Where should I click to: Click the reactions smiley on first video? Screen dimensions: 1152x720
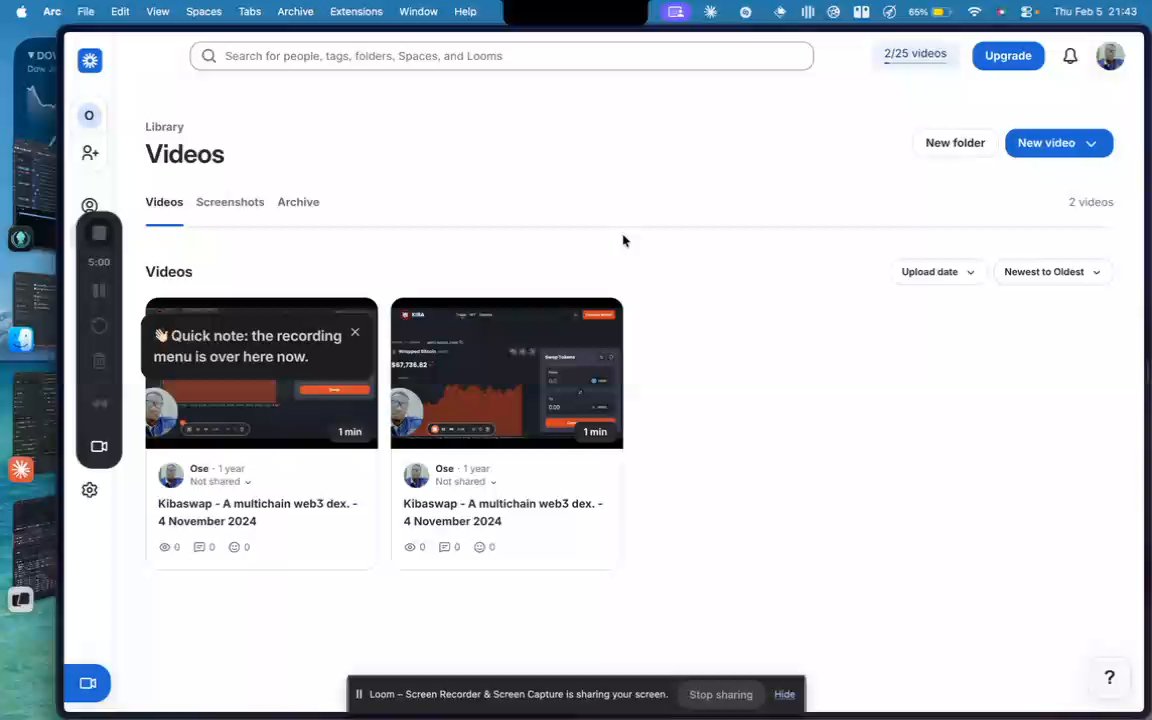point(234,547)
